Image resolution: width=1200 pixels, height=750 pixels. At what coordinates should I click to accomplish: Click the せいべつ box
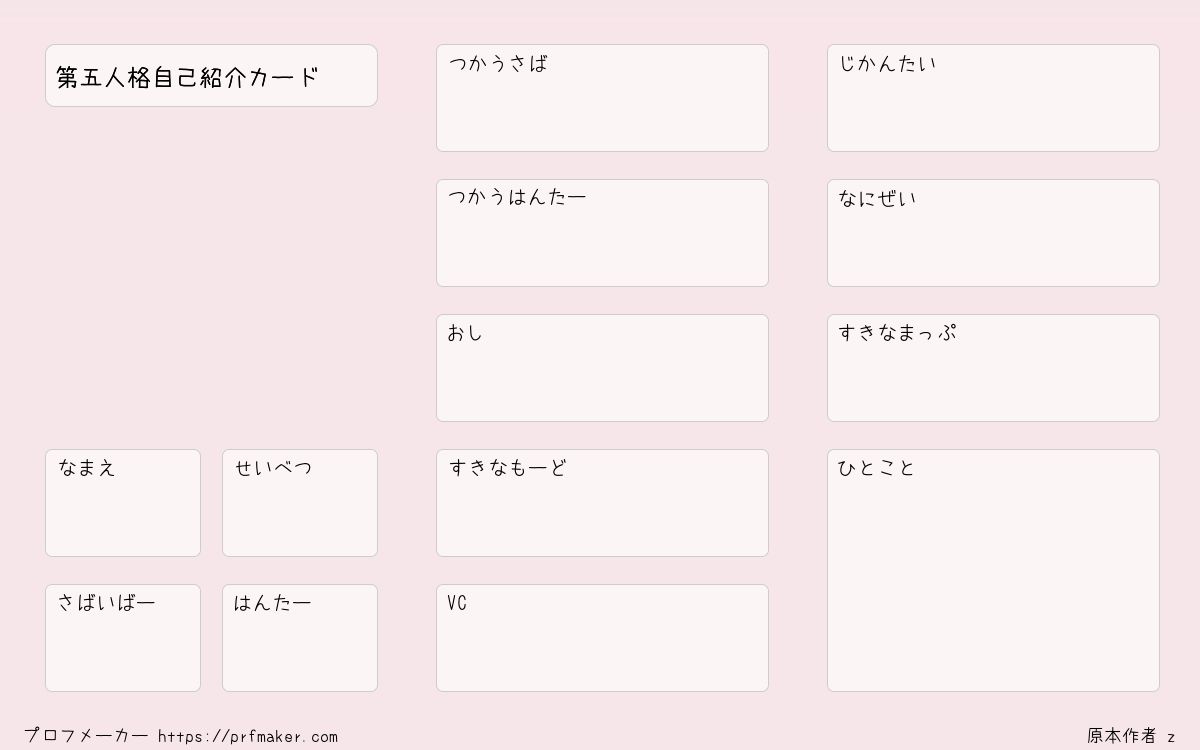[x=300, y=503]
